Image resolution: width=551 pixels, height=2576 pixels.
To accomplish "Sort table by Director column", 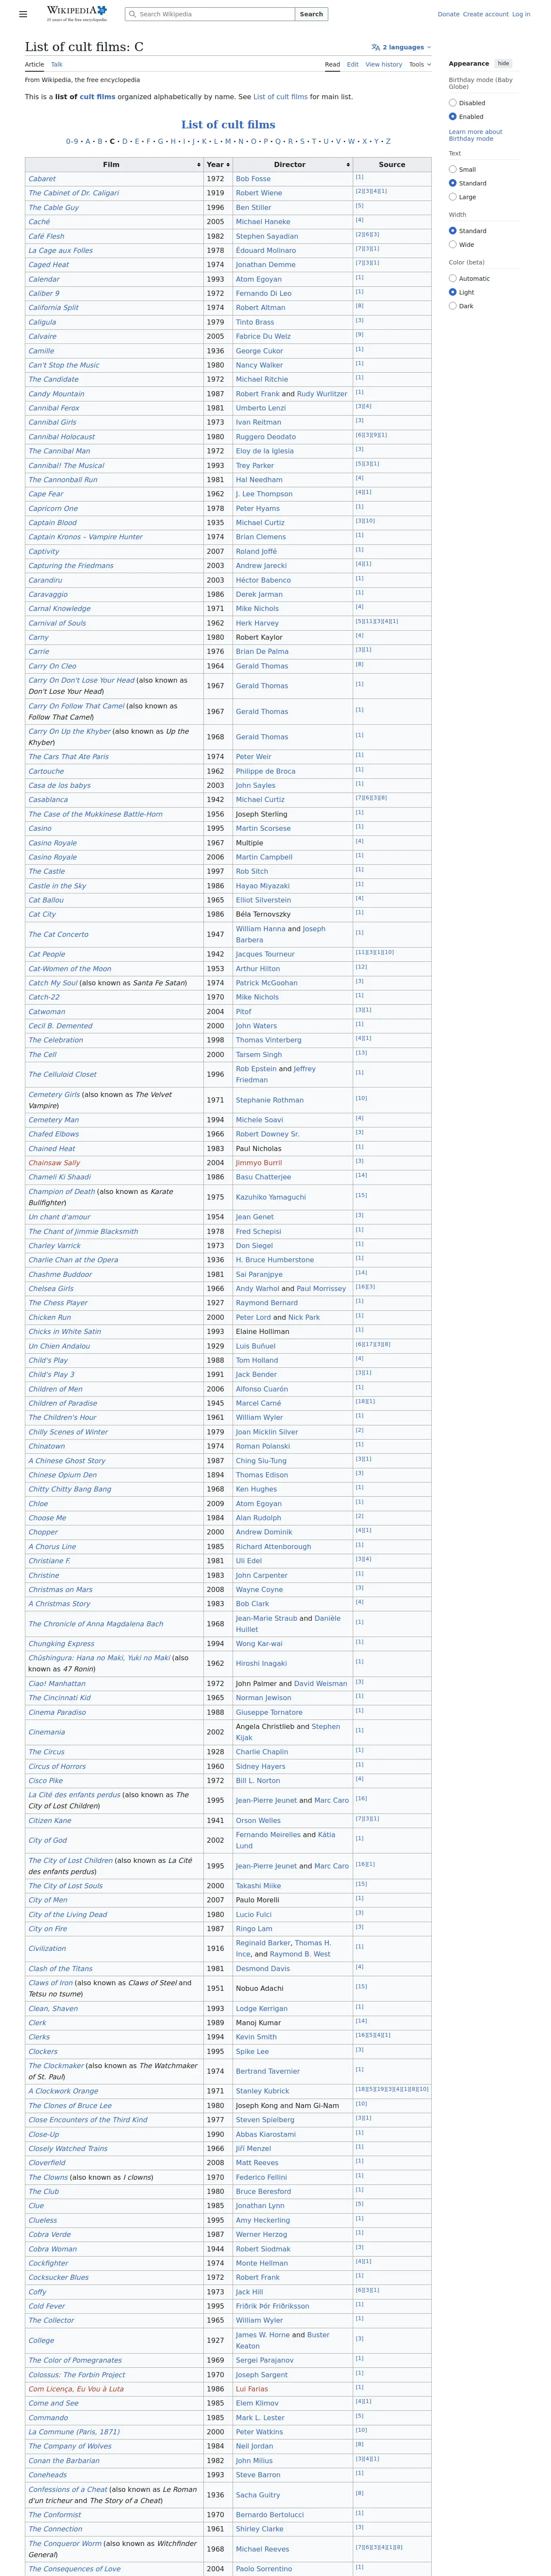I will [292, 164].
